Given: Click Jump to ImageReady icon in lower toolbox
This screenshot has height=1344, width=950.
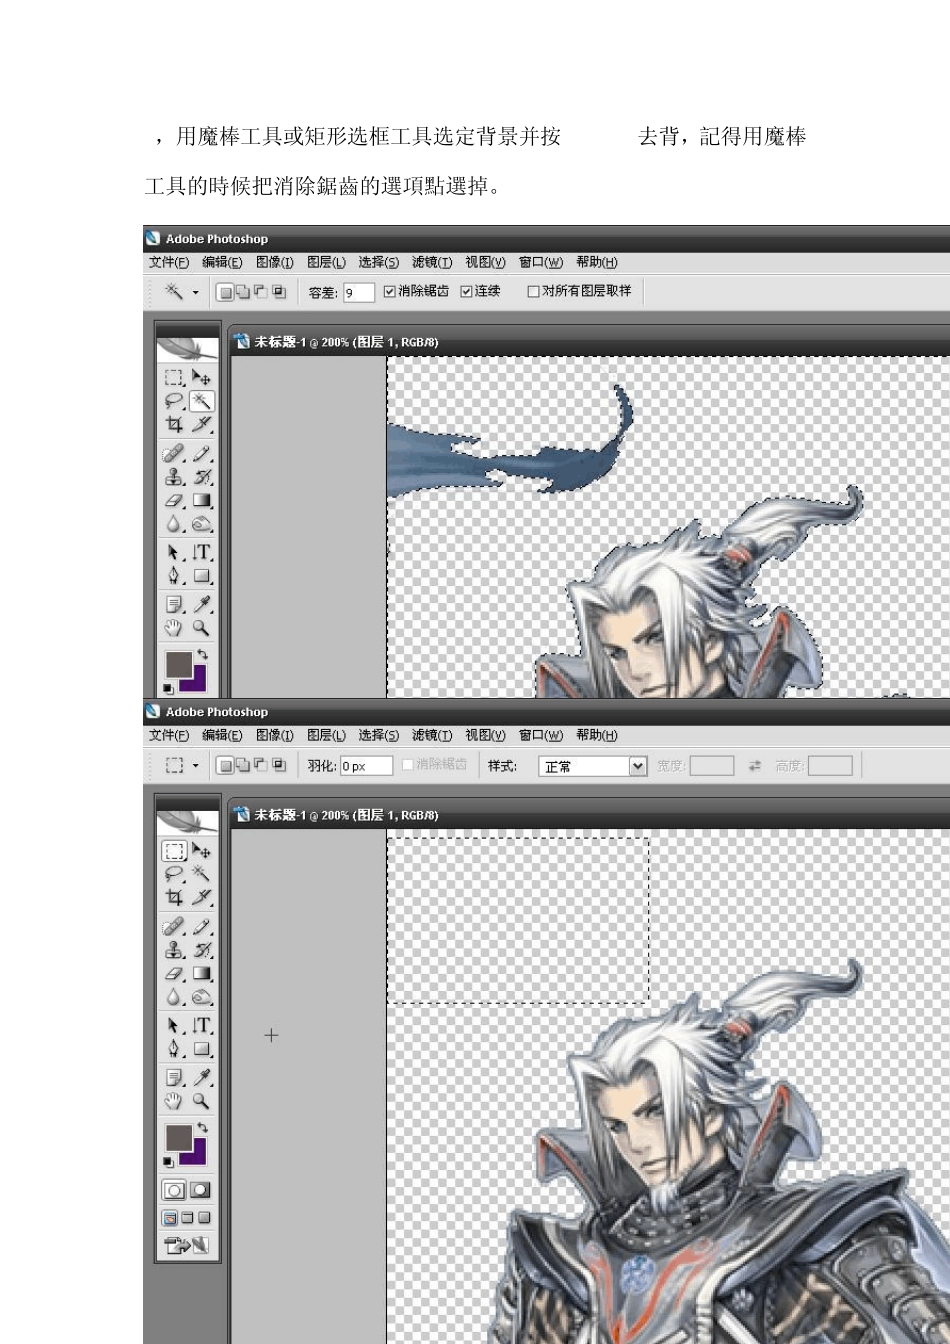Looking at the screenshot, I should click(x=186, y=1246).
